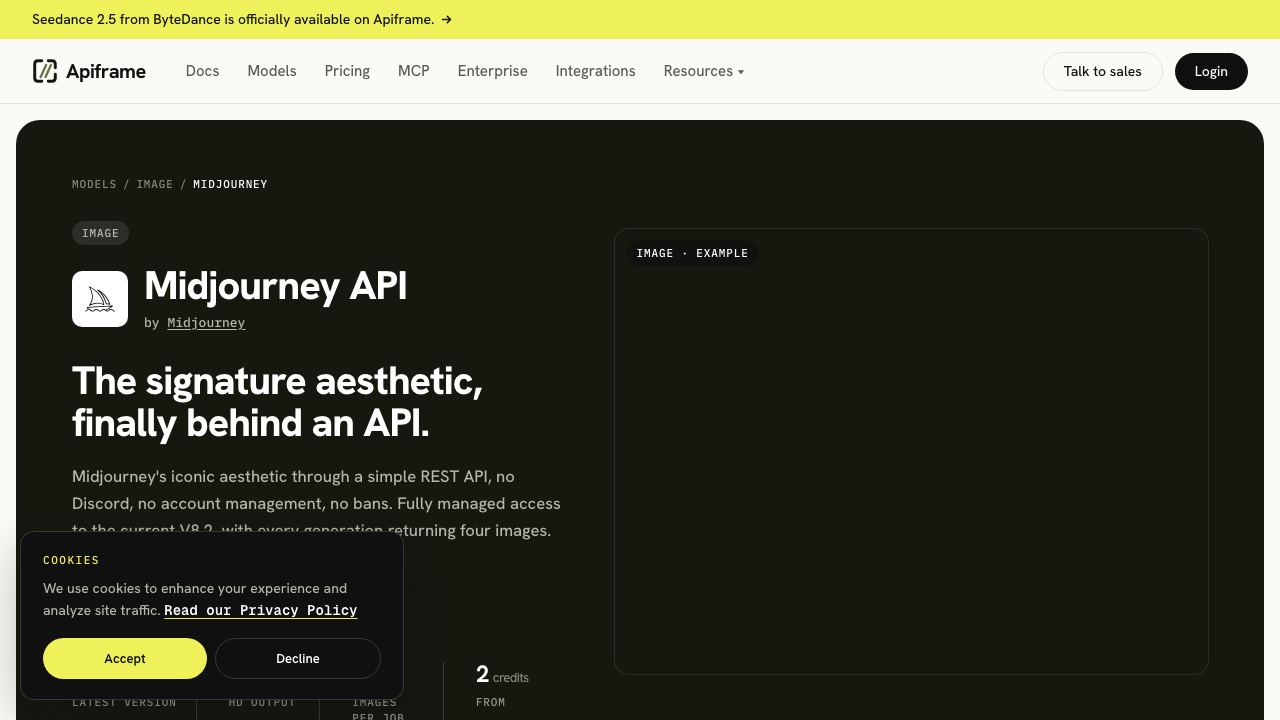Open the Midjourney author link
This screenshot has height=720, width=1280.
[206, 322]
